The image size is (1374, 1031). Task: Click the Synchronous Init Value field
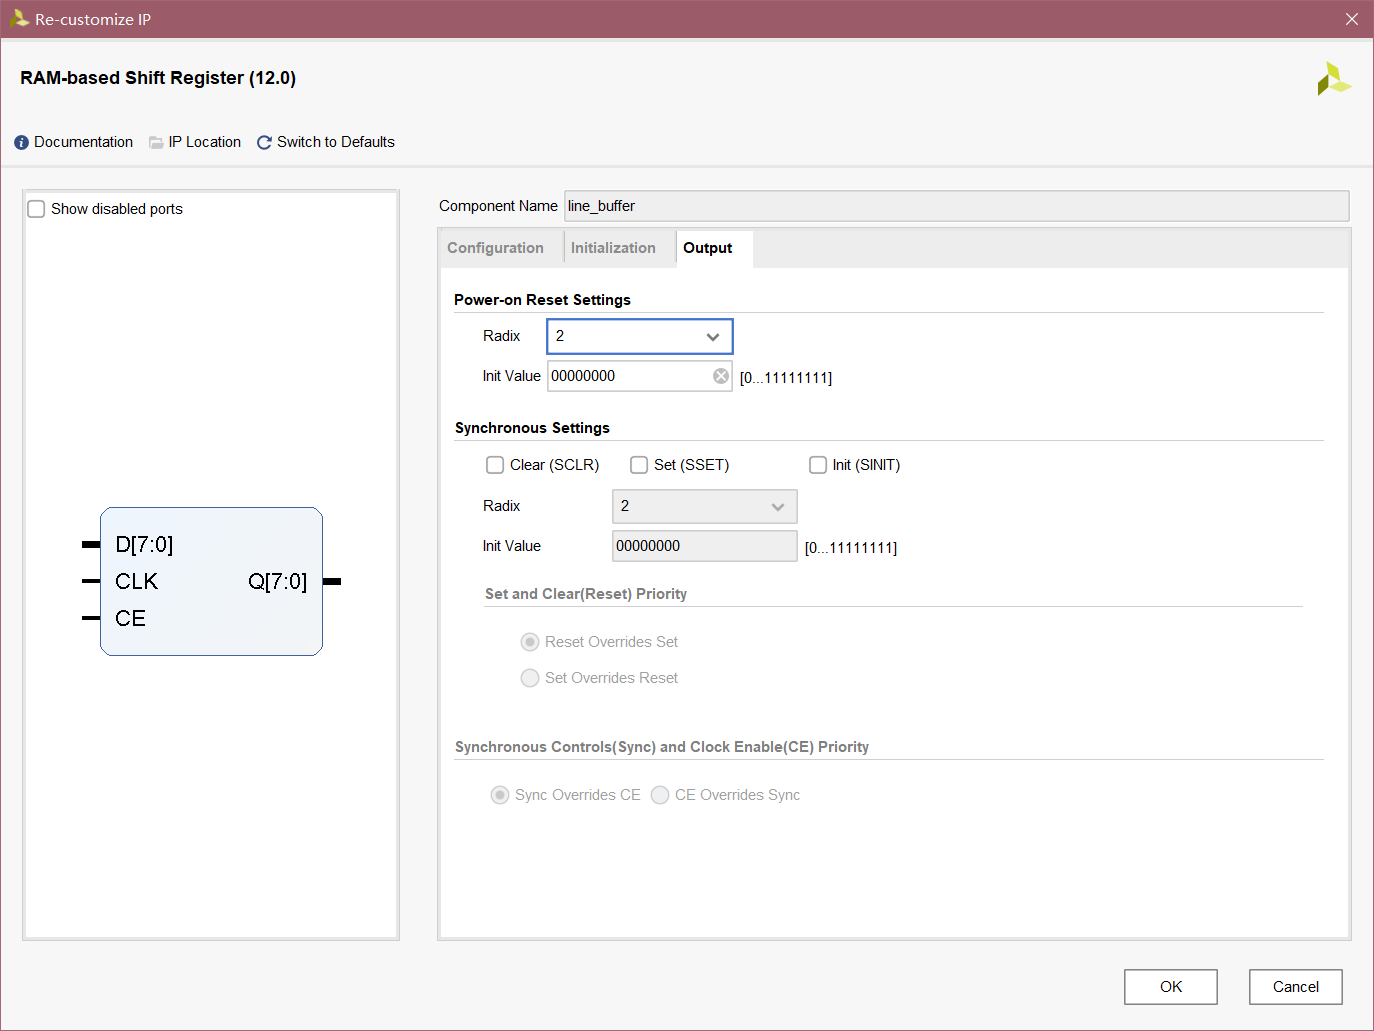coord(705,546)
